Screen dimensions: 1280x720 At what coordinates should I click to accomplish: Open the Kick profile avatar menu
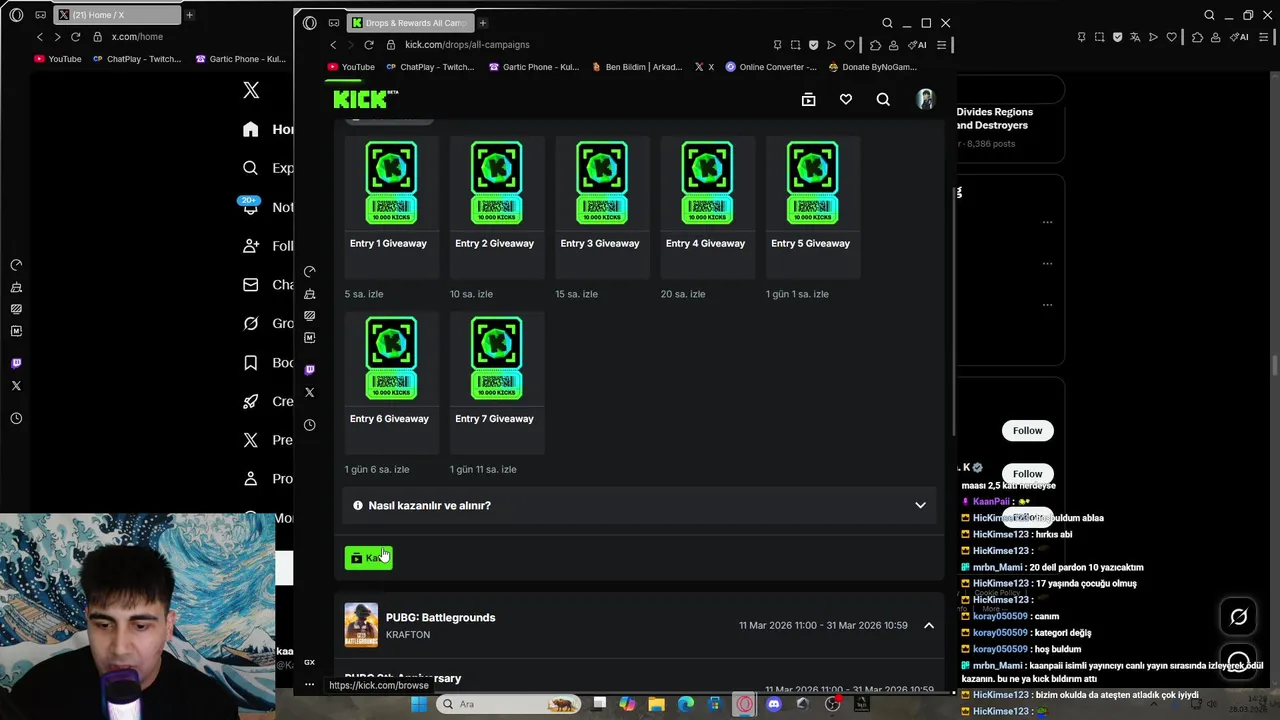926,99
